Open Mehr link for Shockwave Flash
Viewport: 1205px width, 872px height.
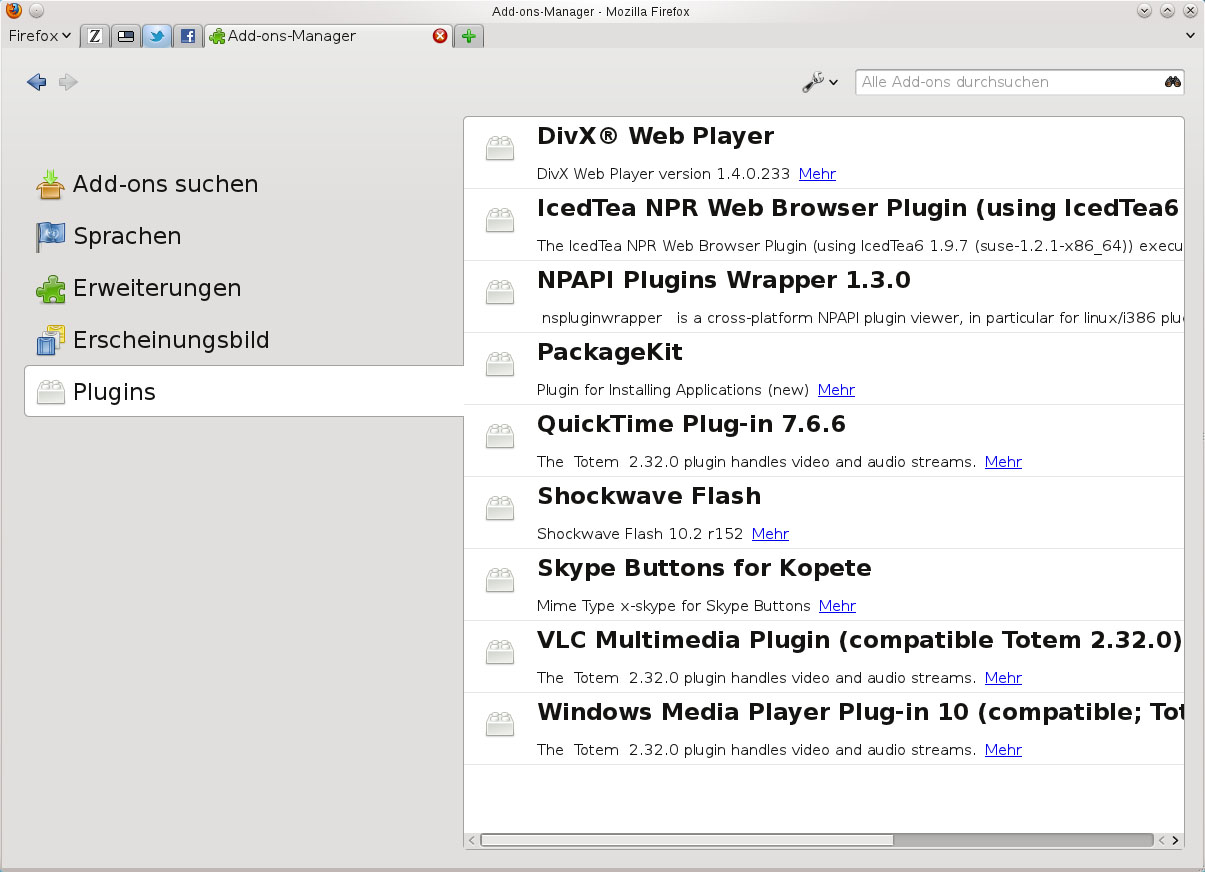point(770,533)
